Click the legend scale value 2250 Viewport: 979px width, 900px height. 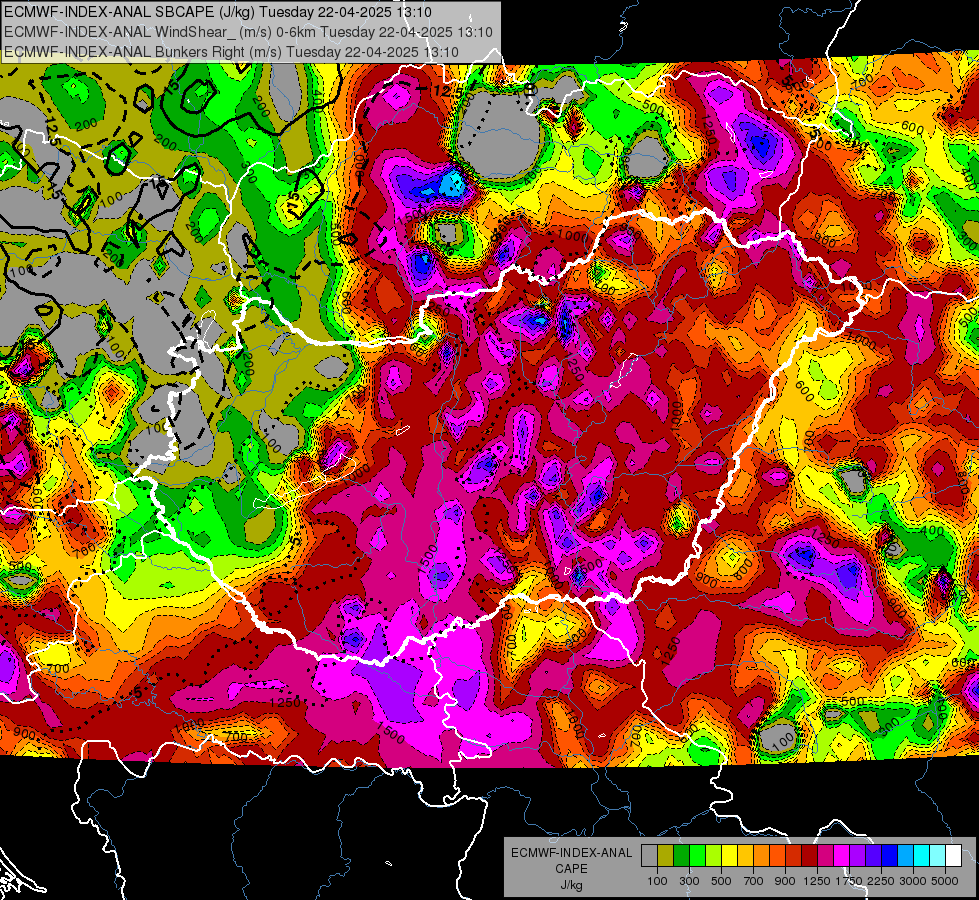pyautogui.click(x=881, y=881)
